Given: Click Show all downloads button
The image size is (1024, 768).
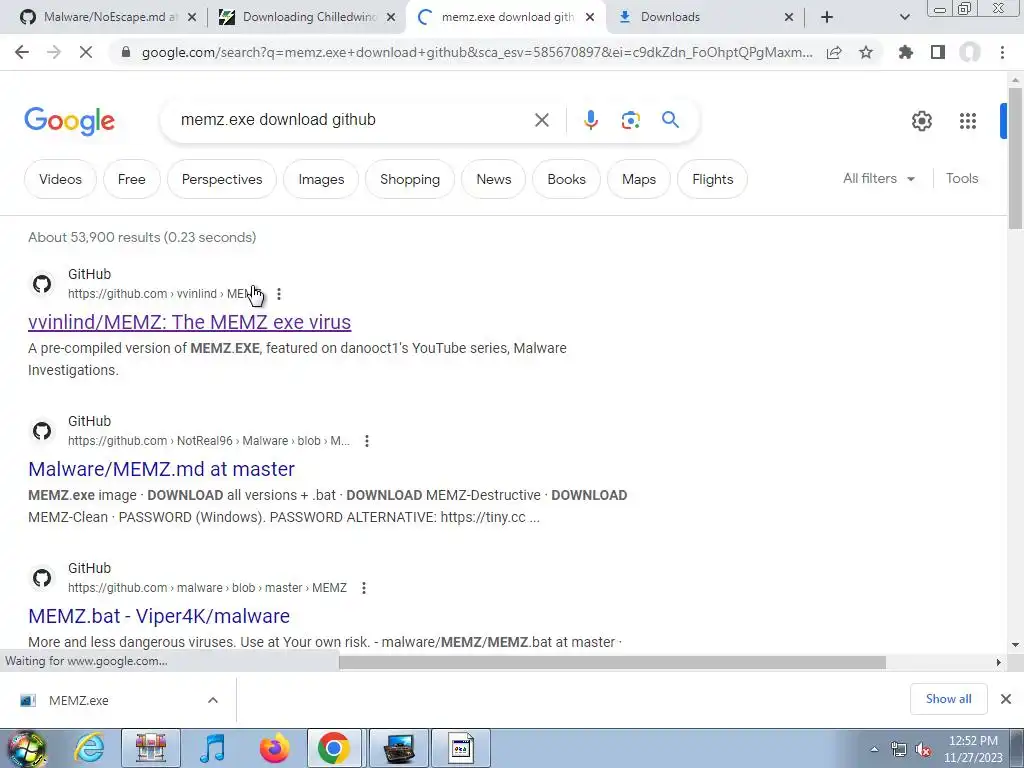Looking at the screenshot, I should pos(948,699).
